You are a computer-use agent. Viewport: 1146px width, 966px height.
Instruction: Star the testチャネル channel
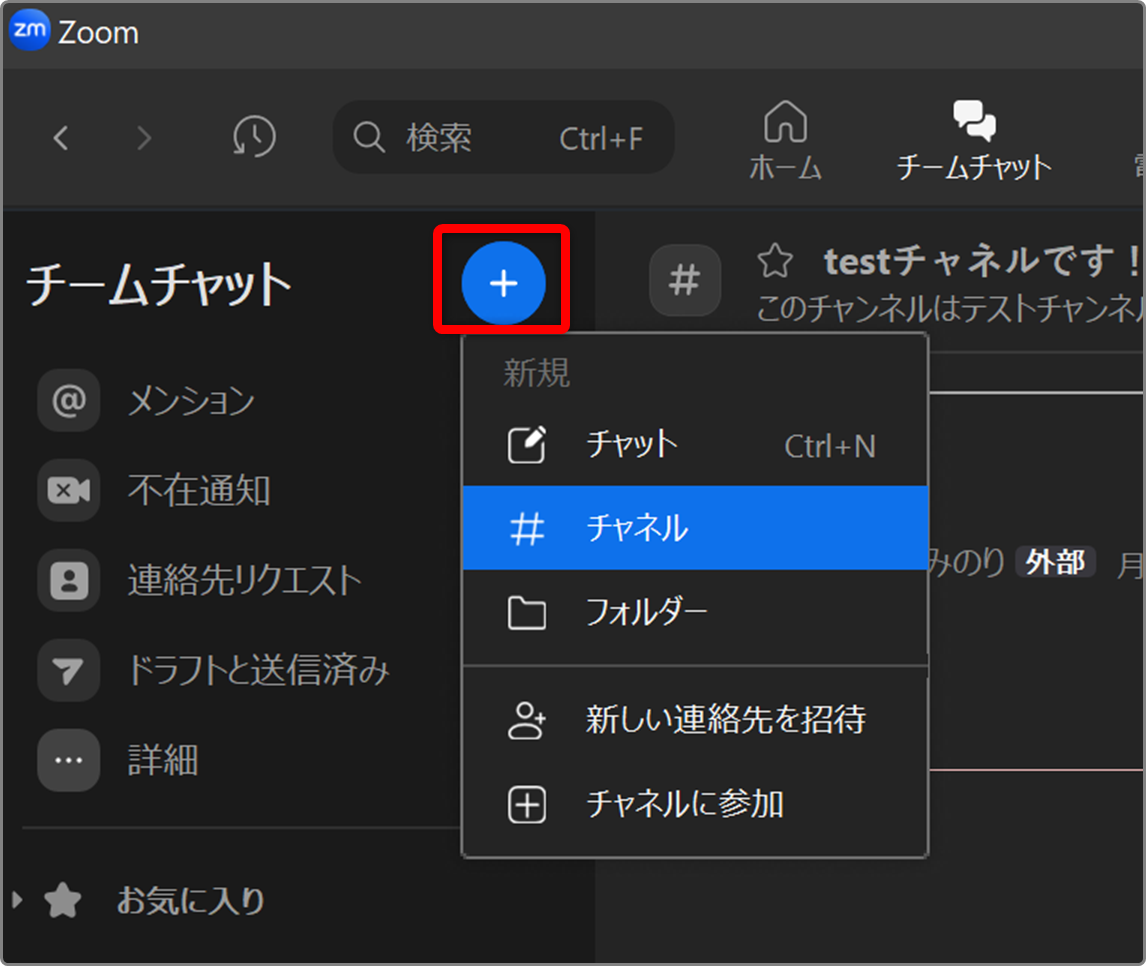point(775,261)
